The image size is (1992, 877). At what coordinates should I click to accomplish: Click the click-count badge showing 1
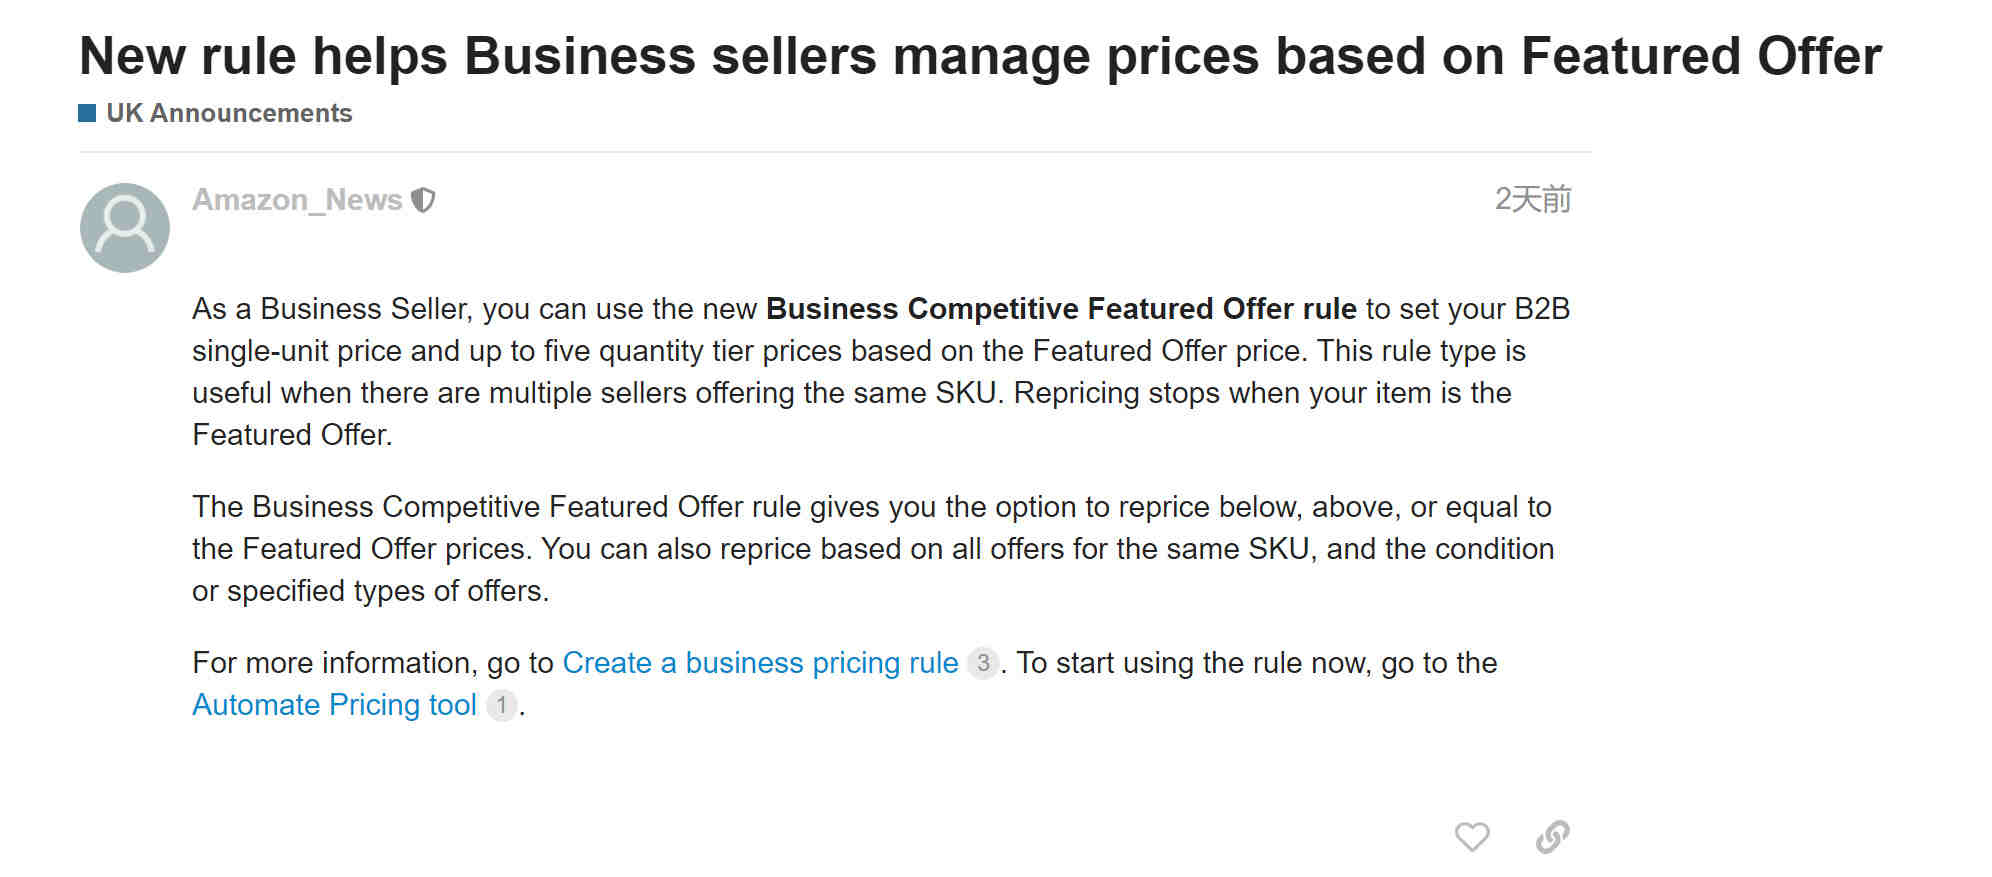501,705
